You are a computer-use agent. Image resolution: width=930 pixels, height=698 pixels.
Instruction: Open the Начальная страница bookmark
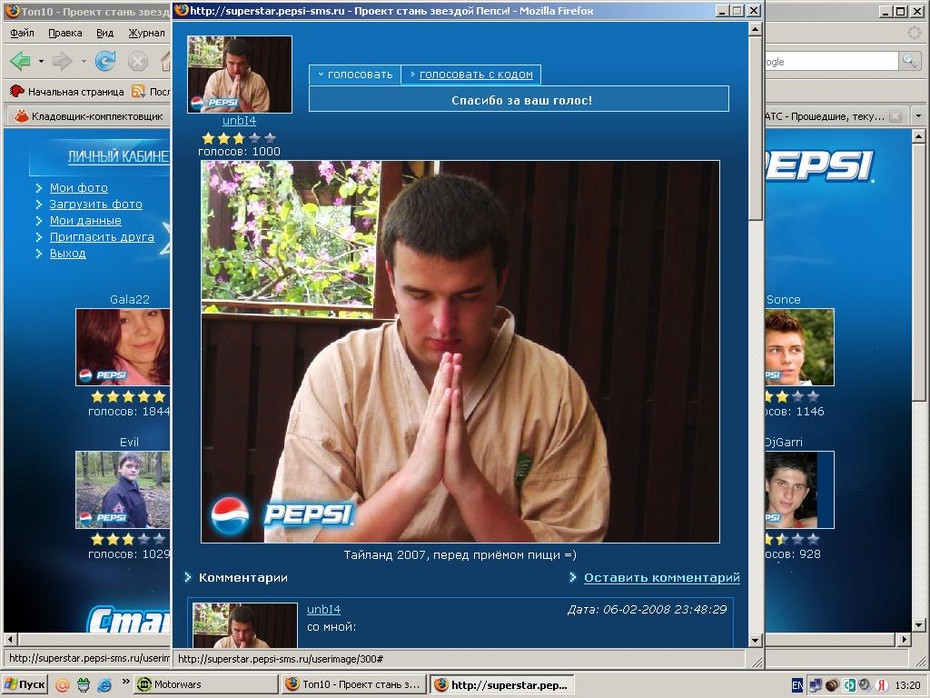(x=67, y=91)
